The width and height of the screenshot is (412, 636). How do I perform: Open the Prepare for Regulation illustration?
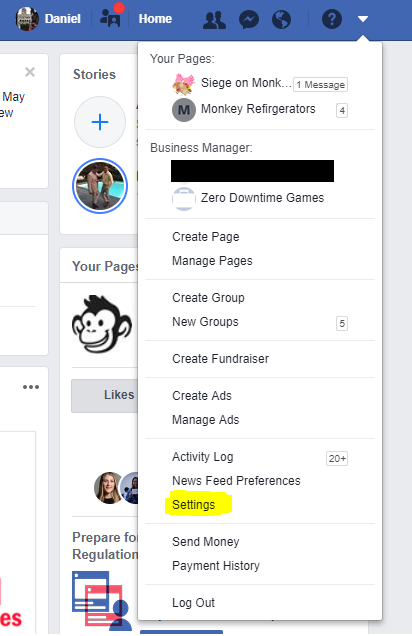pos(103,601)
